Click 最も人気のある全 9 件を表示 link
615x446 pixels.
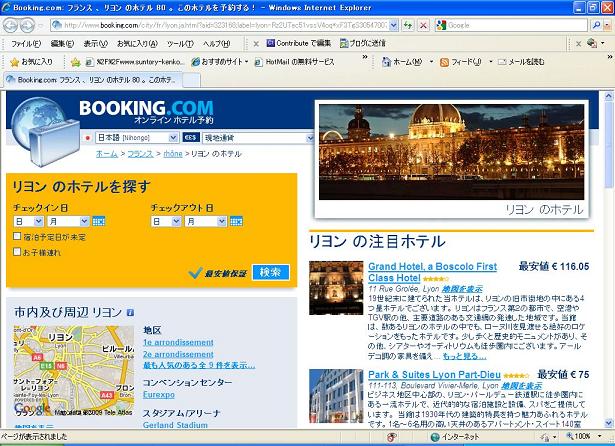pyautogui.click(x=199, y=365)
